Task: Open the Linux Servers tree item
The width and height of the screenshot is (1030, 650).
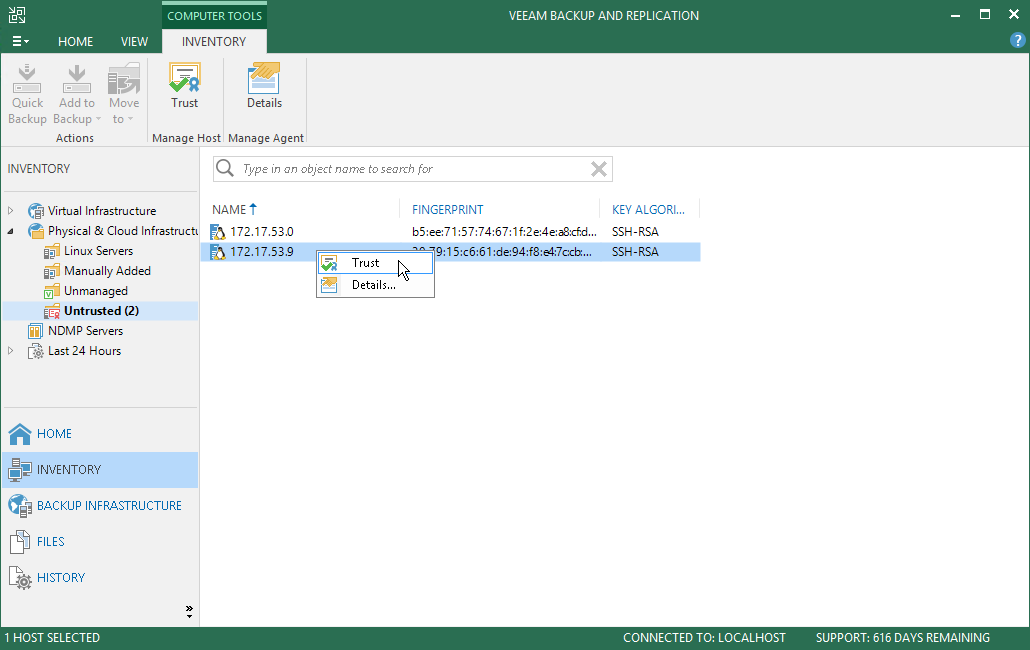Action: pos(99,251)
